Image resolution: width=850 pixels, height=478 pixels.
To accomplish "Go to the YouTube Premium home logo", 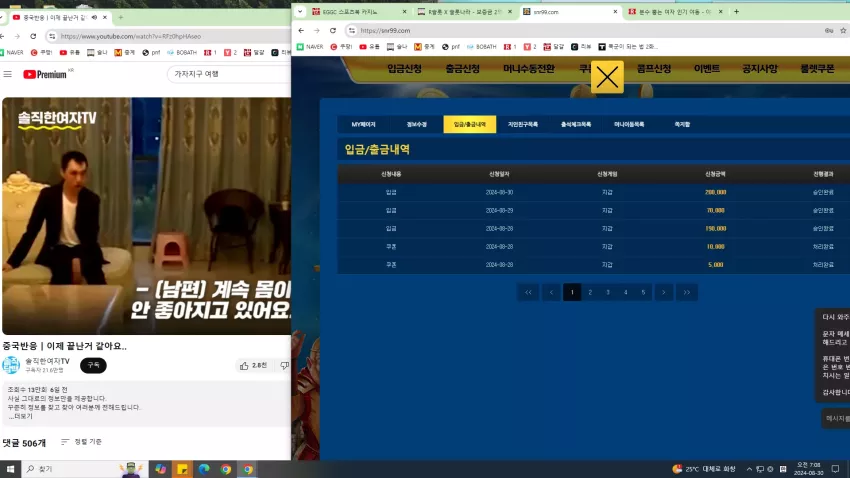I will pos(46,74).
